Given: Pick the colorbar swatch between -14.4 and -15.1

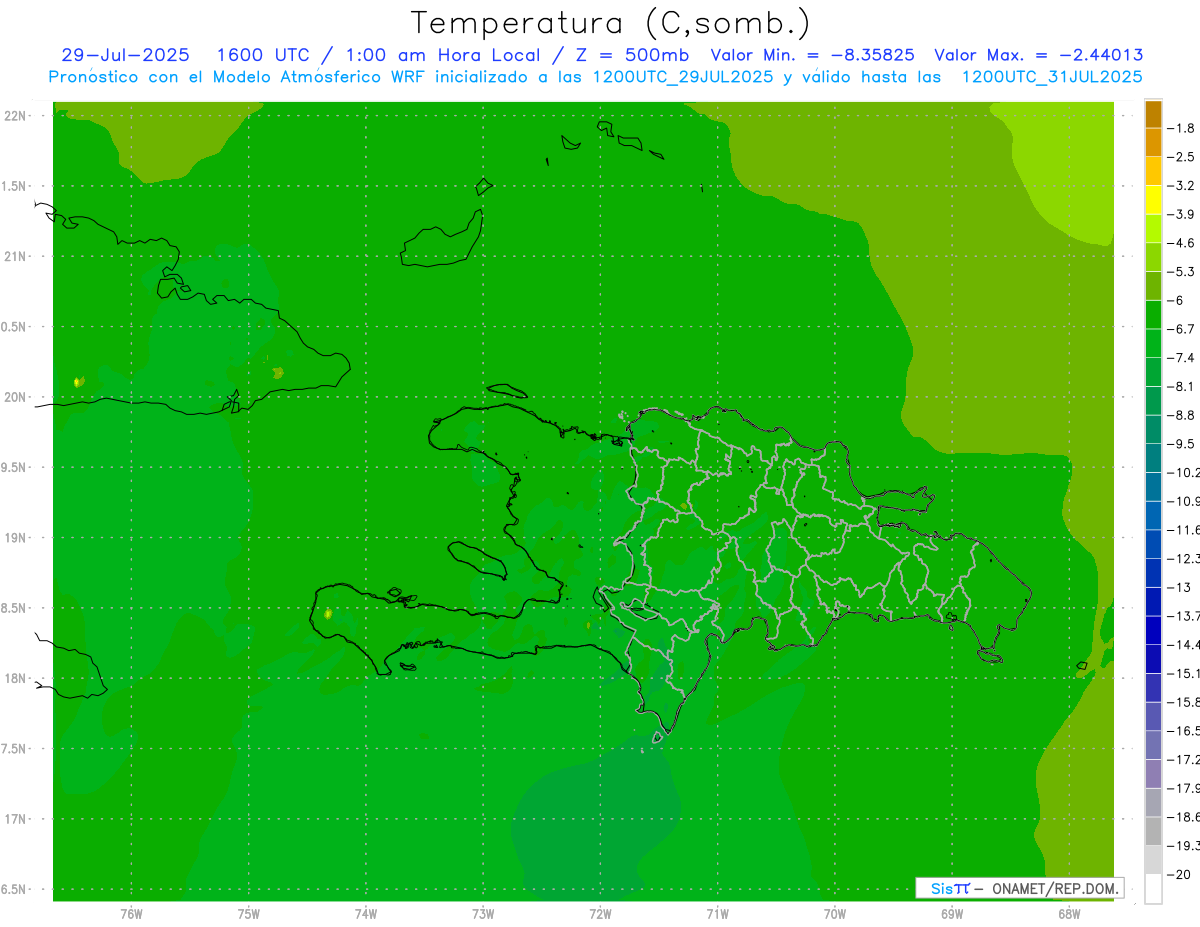Looking at the screenshot, I should 1153,658.
